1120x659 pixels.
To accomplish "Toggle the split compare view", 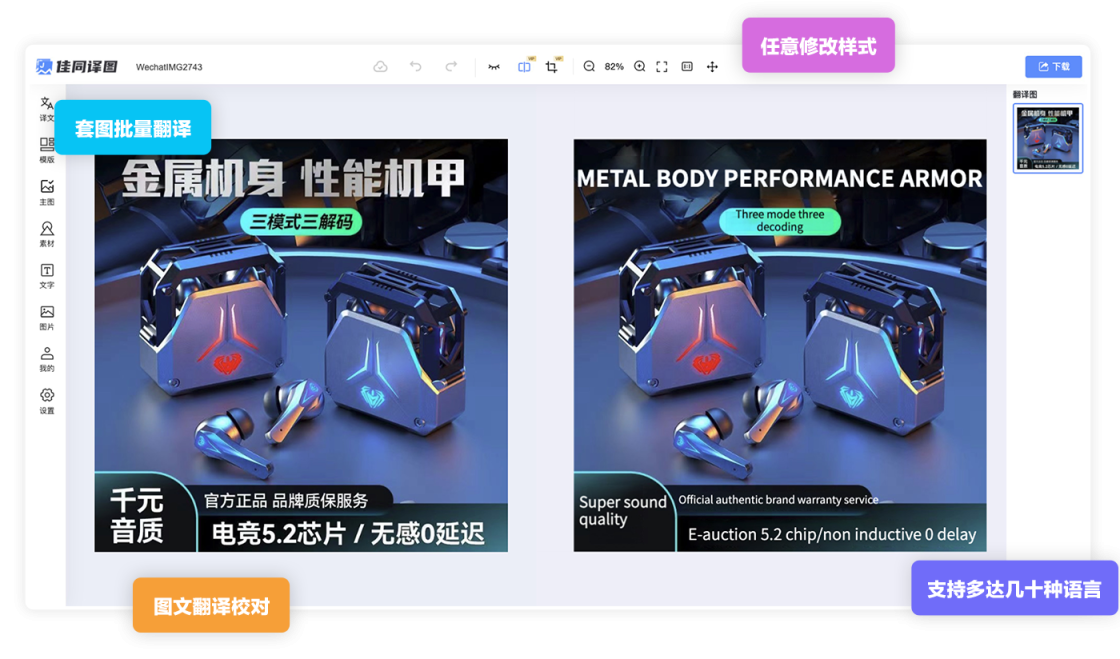I will (524, 67).
